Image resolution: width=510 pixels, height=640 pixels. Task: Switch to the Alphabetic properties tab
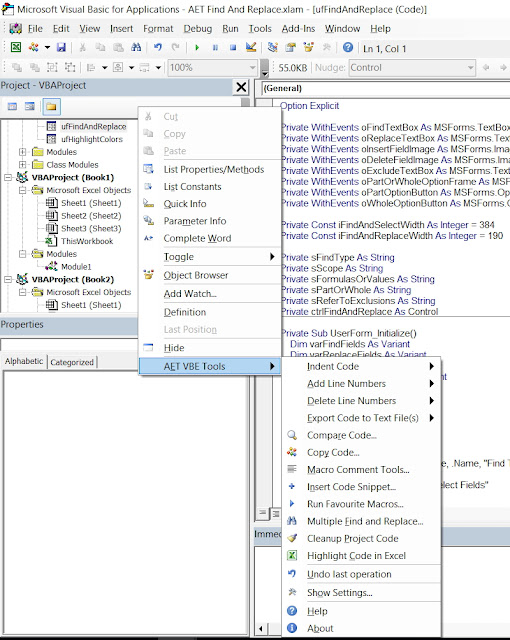tap(24, 361)
